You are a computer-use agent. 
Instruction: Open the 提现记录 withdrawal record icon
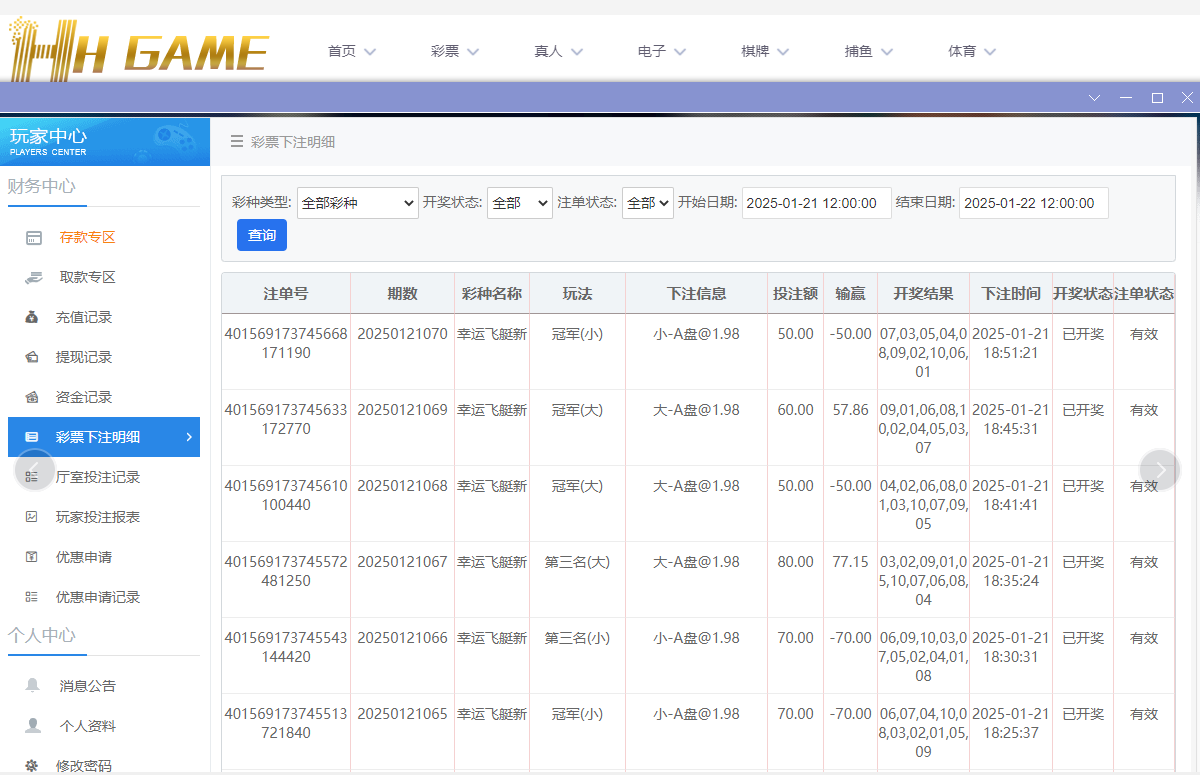(x=36, y=357)
